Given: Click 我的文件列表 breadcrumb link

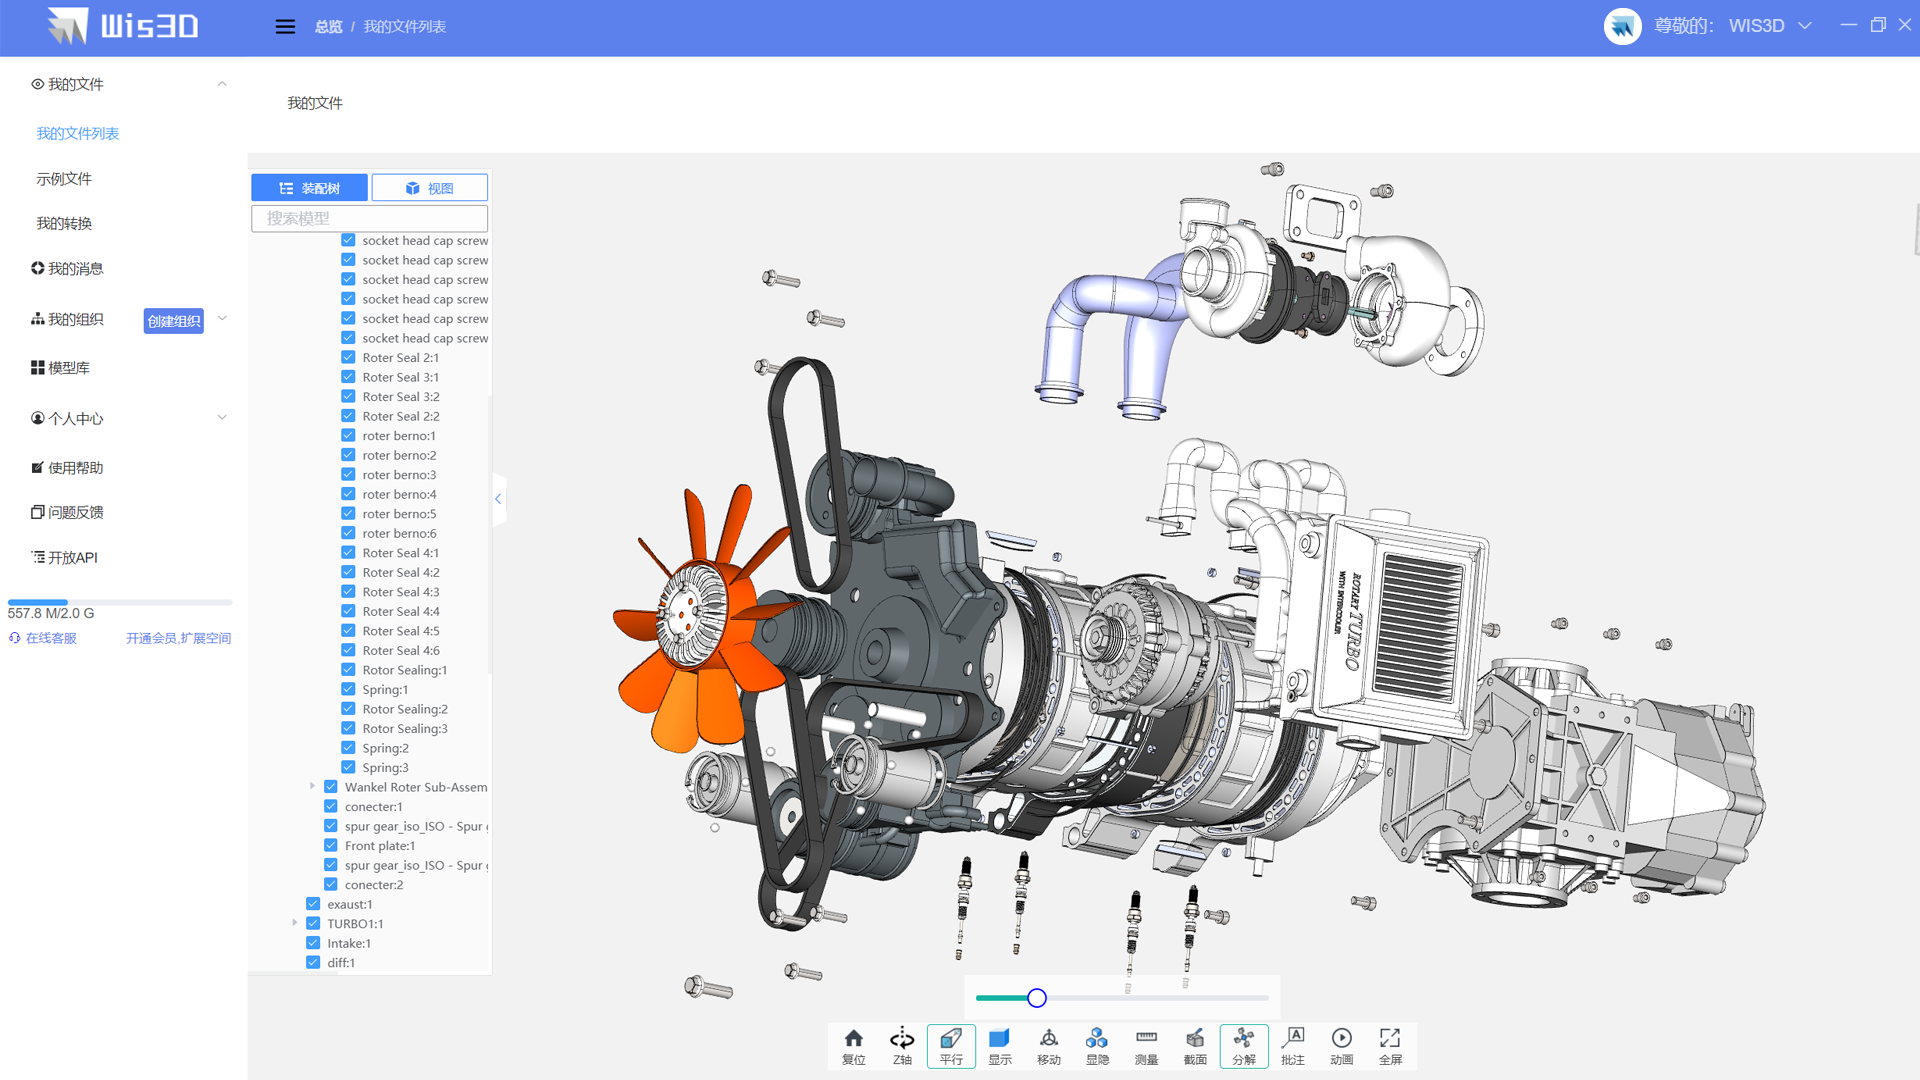Looking at the screenshot, I should point(405,27).
